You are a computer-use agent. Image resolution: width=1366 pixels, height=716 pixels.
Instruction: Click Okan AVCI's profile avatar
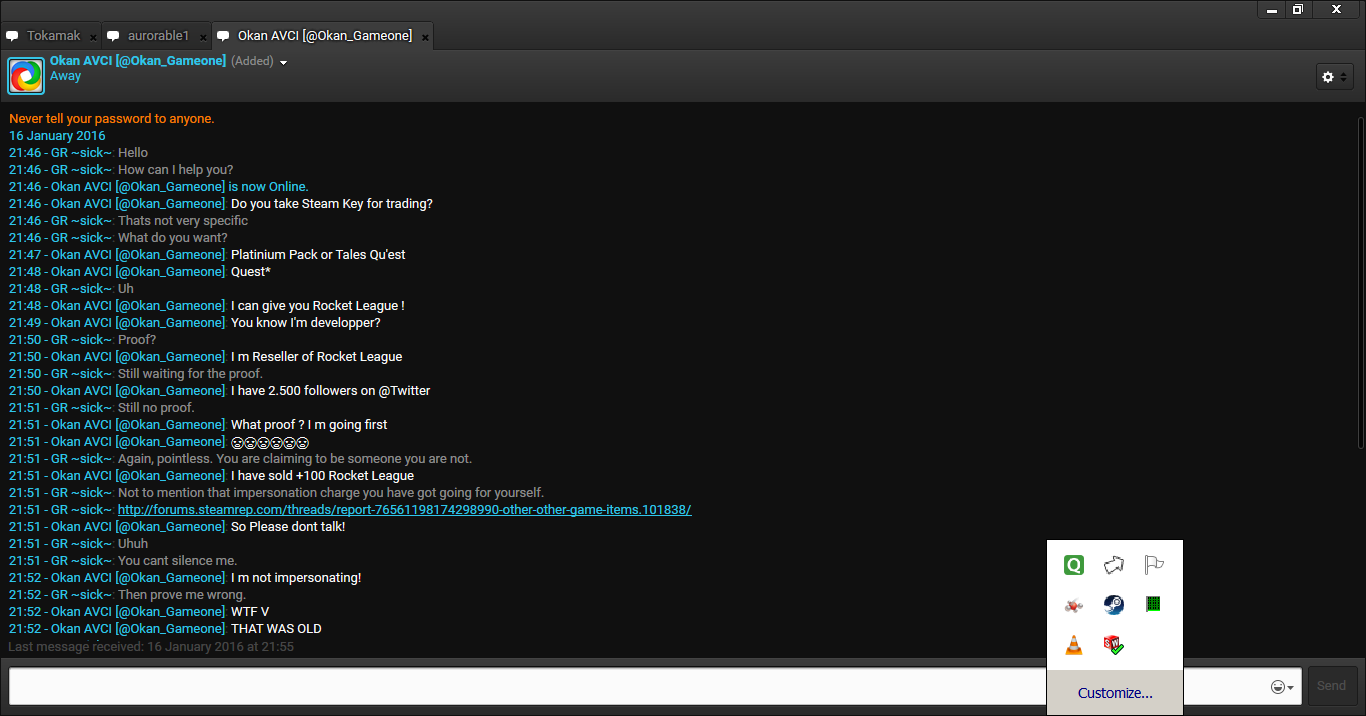click(x=26, y=75)
